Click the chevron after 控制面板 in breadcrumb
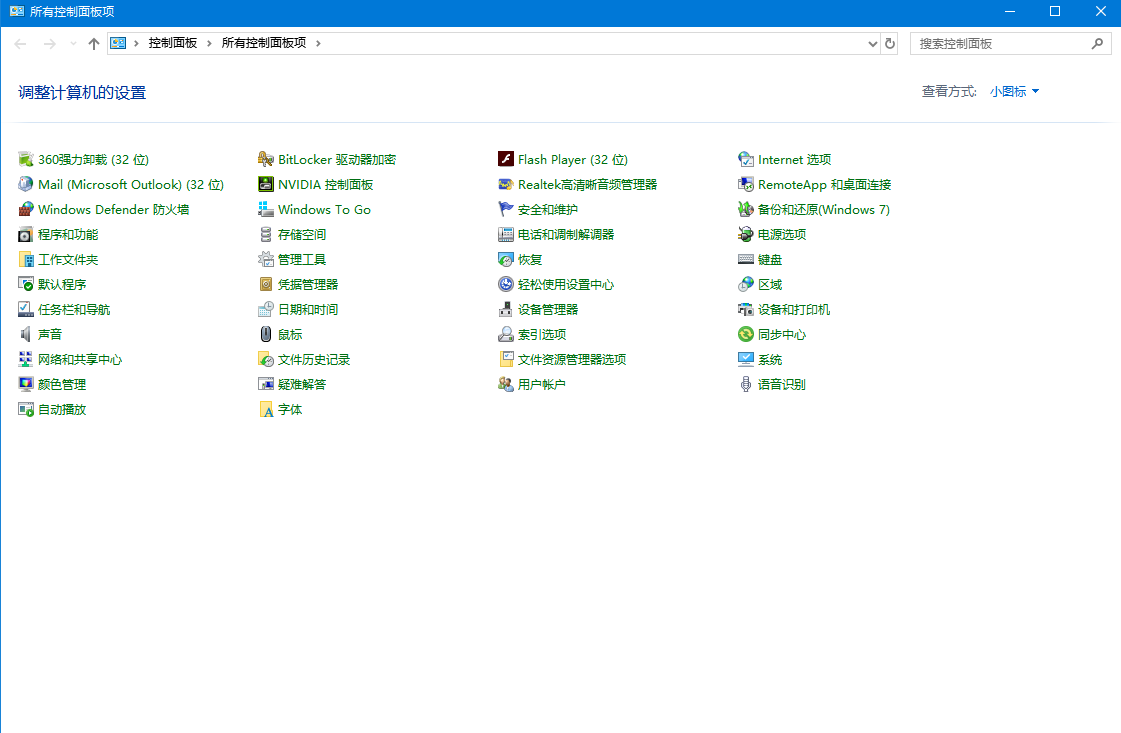The image size is (1121, 733). click(x=209, y=43)
